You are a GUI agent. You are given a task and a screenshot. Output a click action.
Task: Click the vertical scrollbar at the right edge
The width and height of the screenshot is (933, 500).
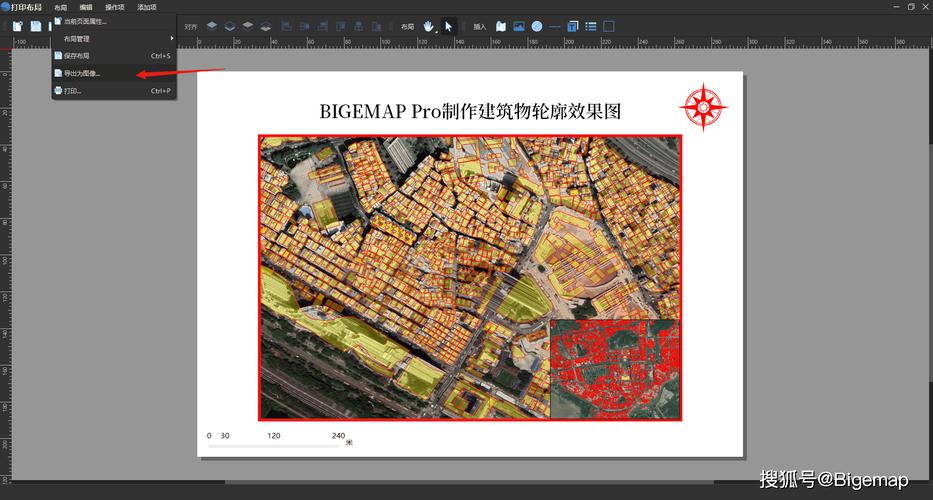tap(929, 262)
